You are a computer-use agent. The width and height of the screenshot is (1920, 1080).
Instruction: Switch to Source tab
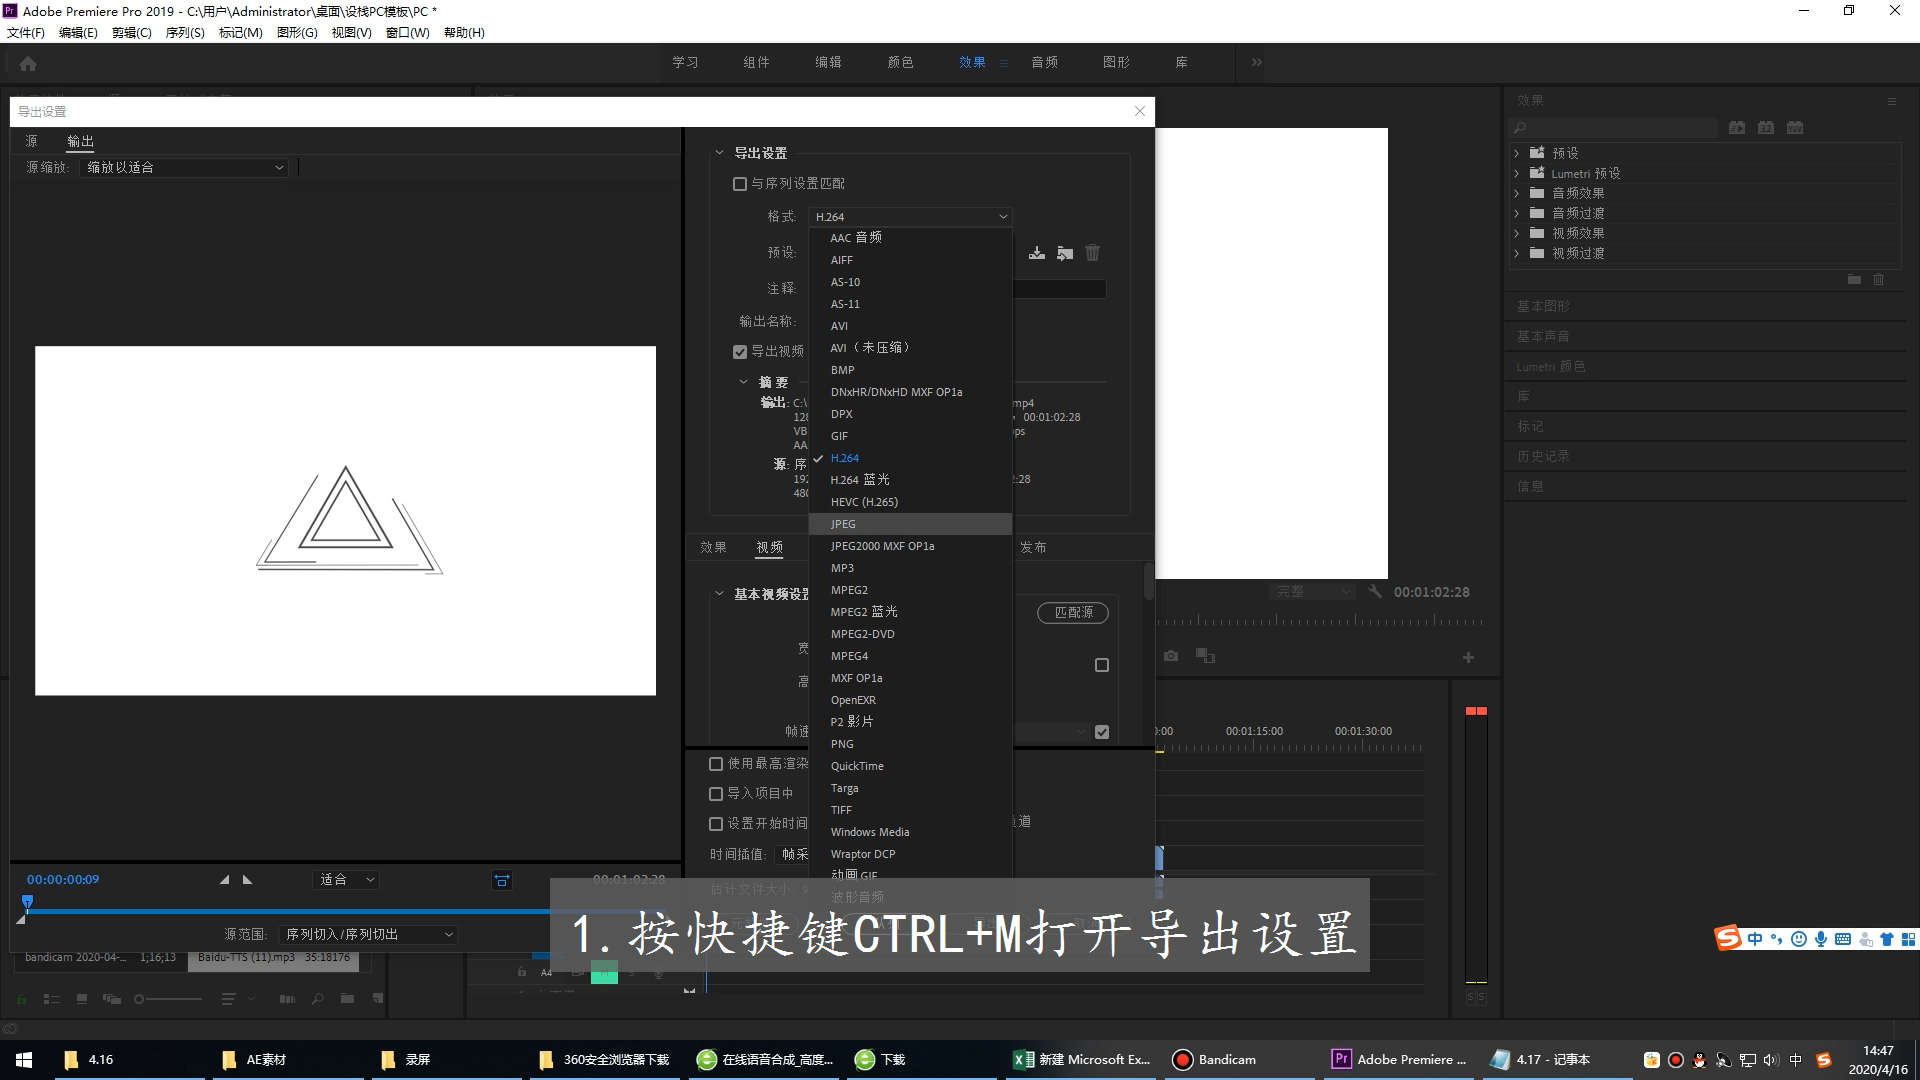31,141
